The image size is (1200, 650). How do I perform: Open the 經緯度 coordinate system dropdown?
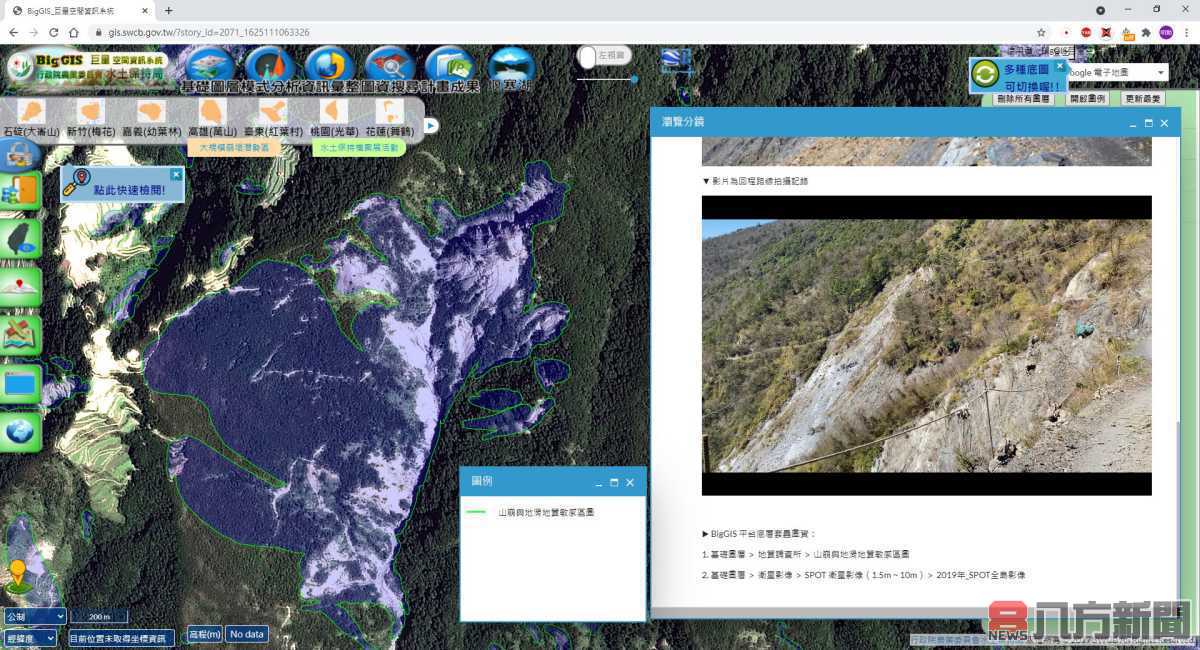30,637
